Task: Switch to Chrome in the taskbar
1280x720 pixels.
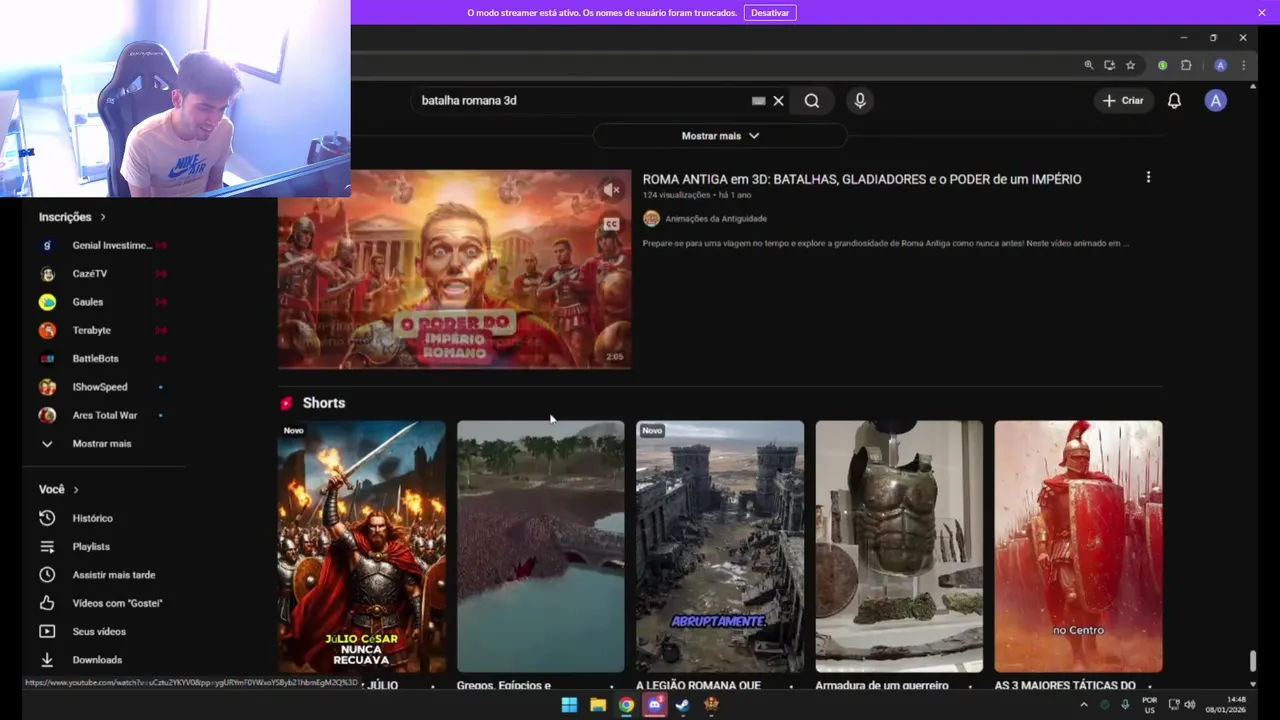Action: point(626,705)
